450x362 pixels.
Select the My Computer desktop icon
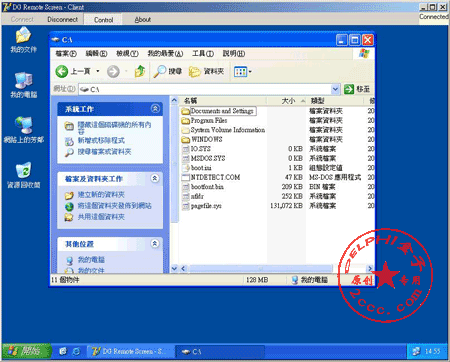click(x=23, y=85)
